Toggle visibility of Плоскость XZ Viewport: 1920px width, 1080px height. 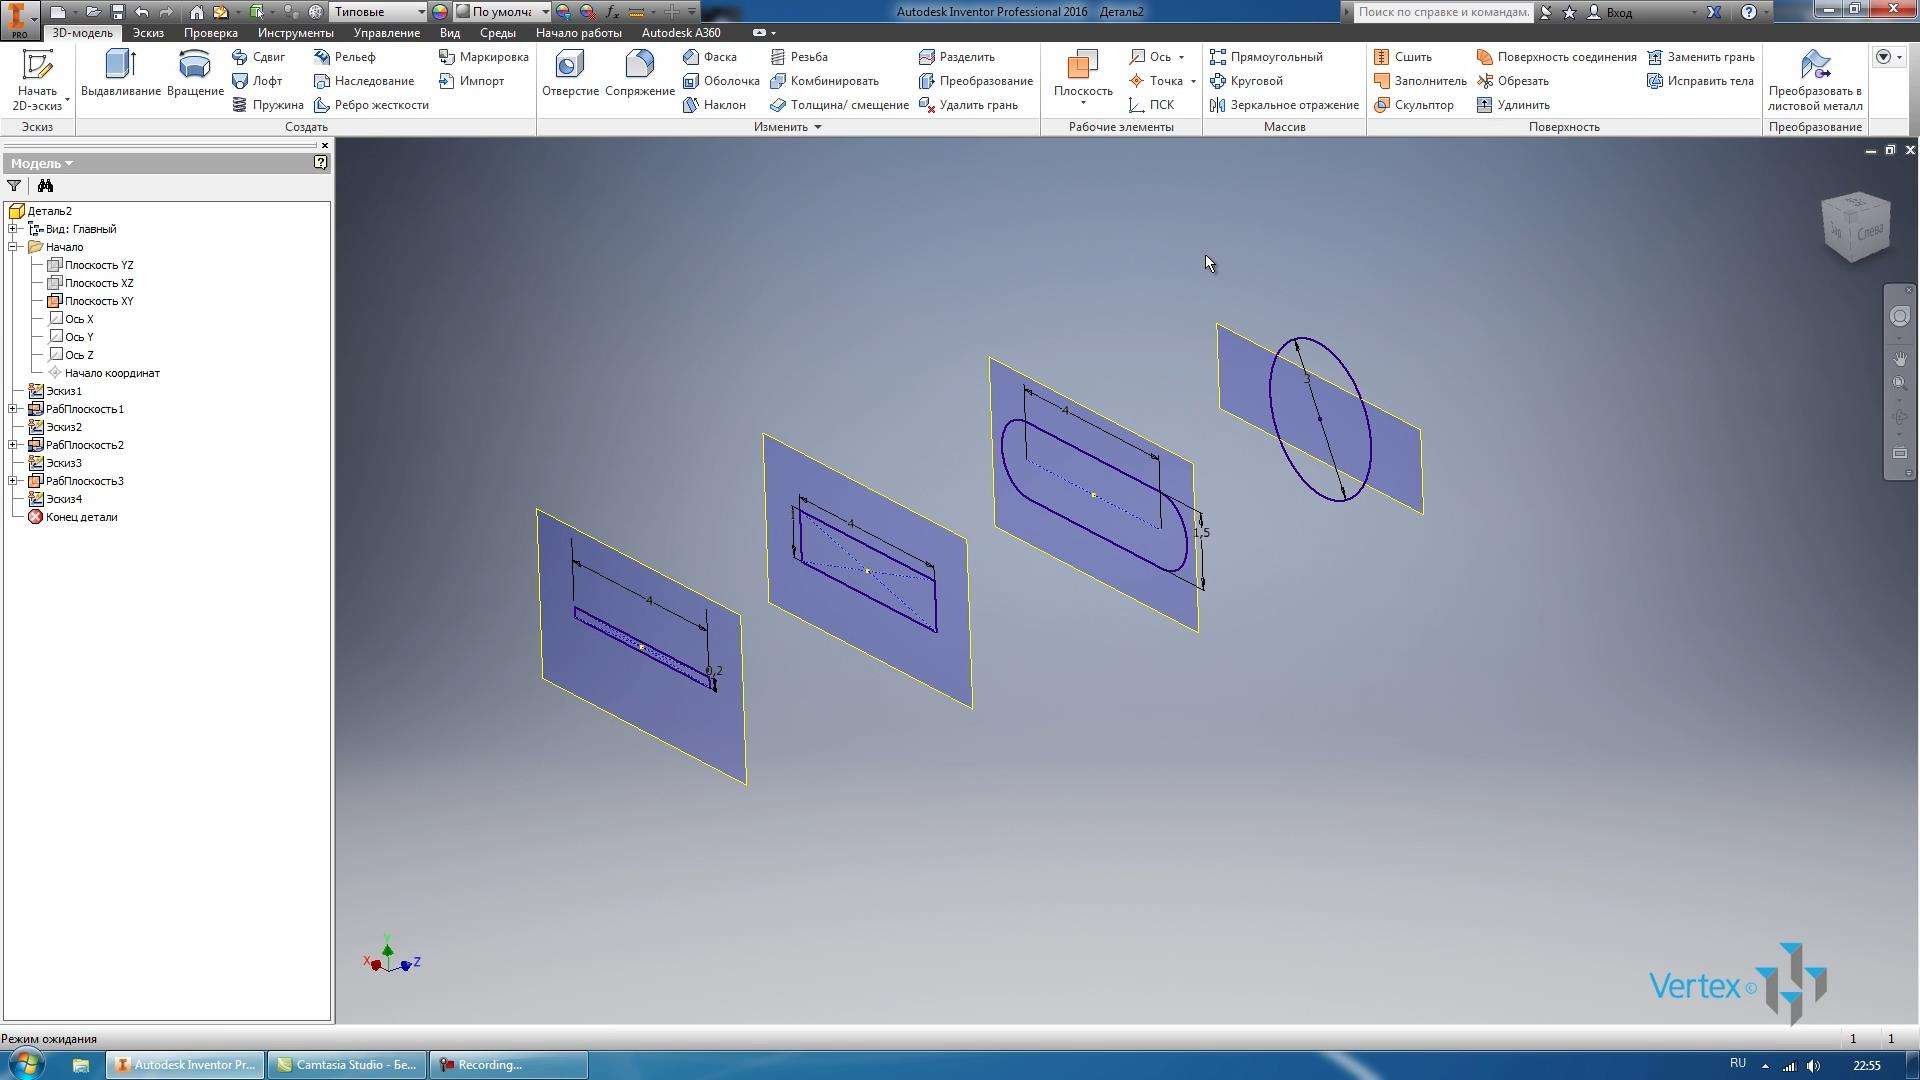[100, 282]
